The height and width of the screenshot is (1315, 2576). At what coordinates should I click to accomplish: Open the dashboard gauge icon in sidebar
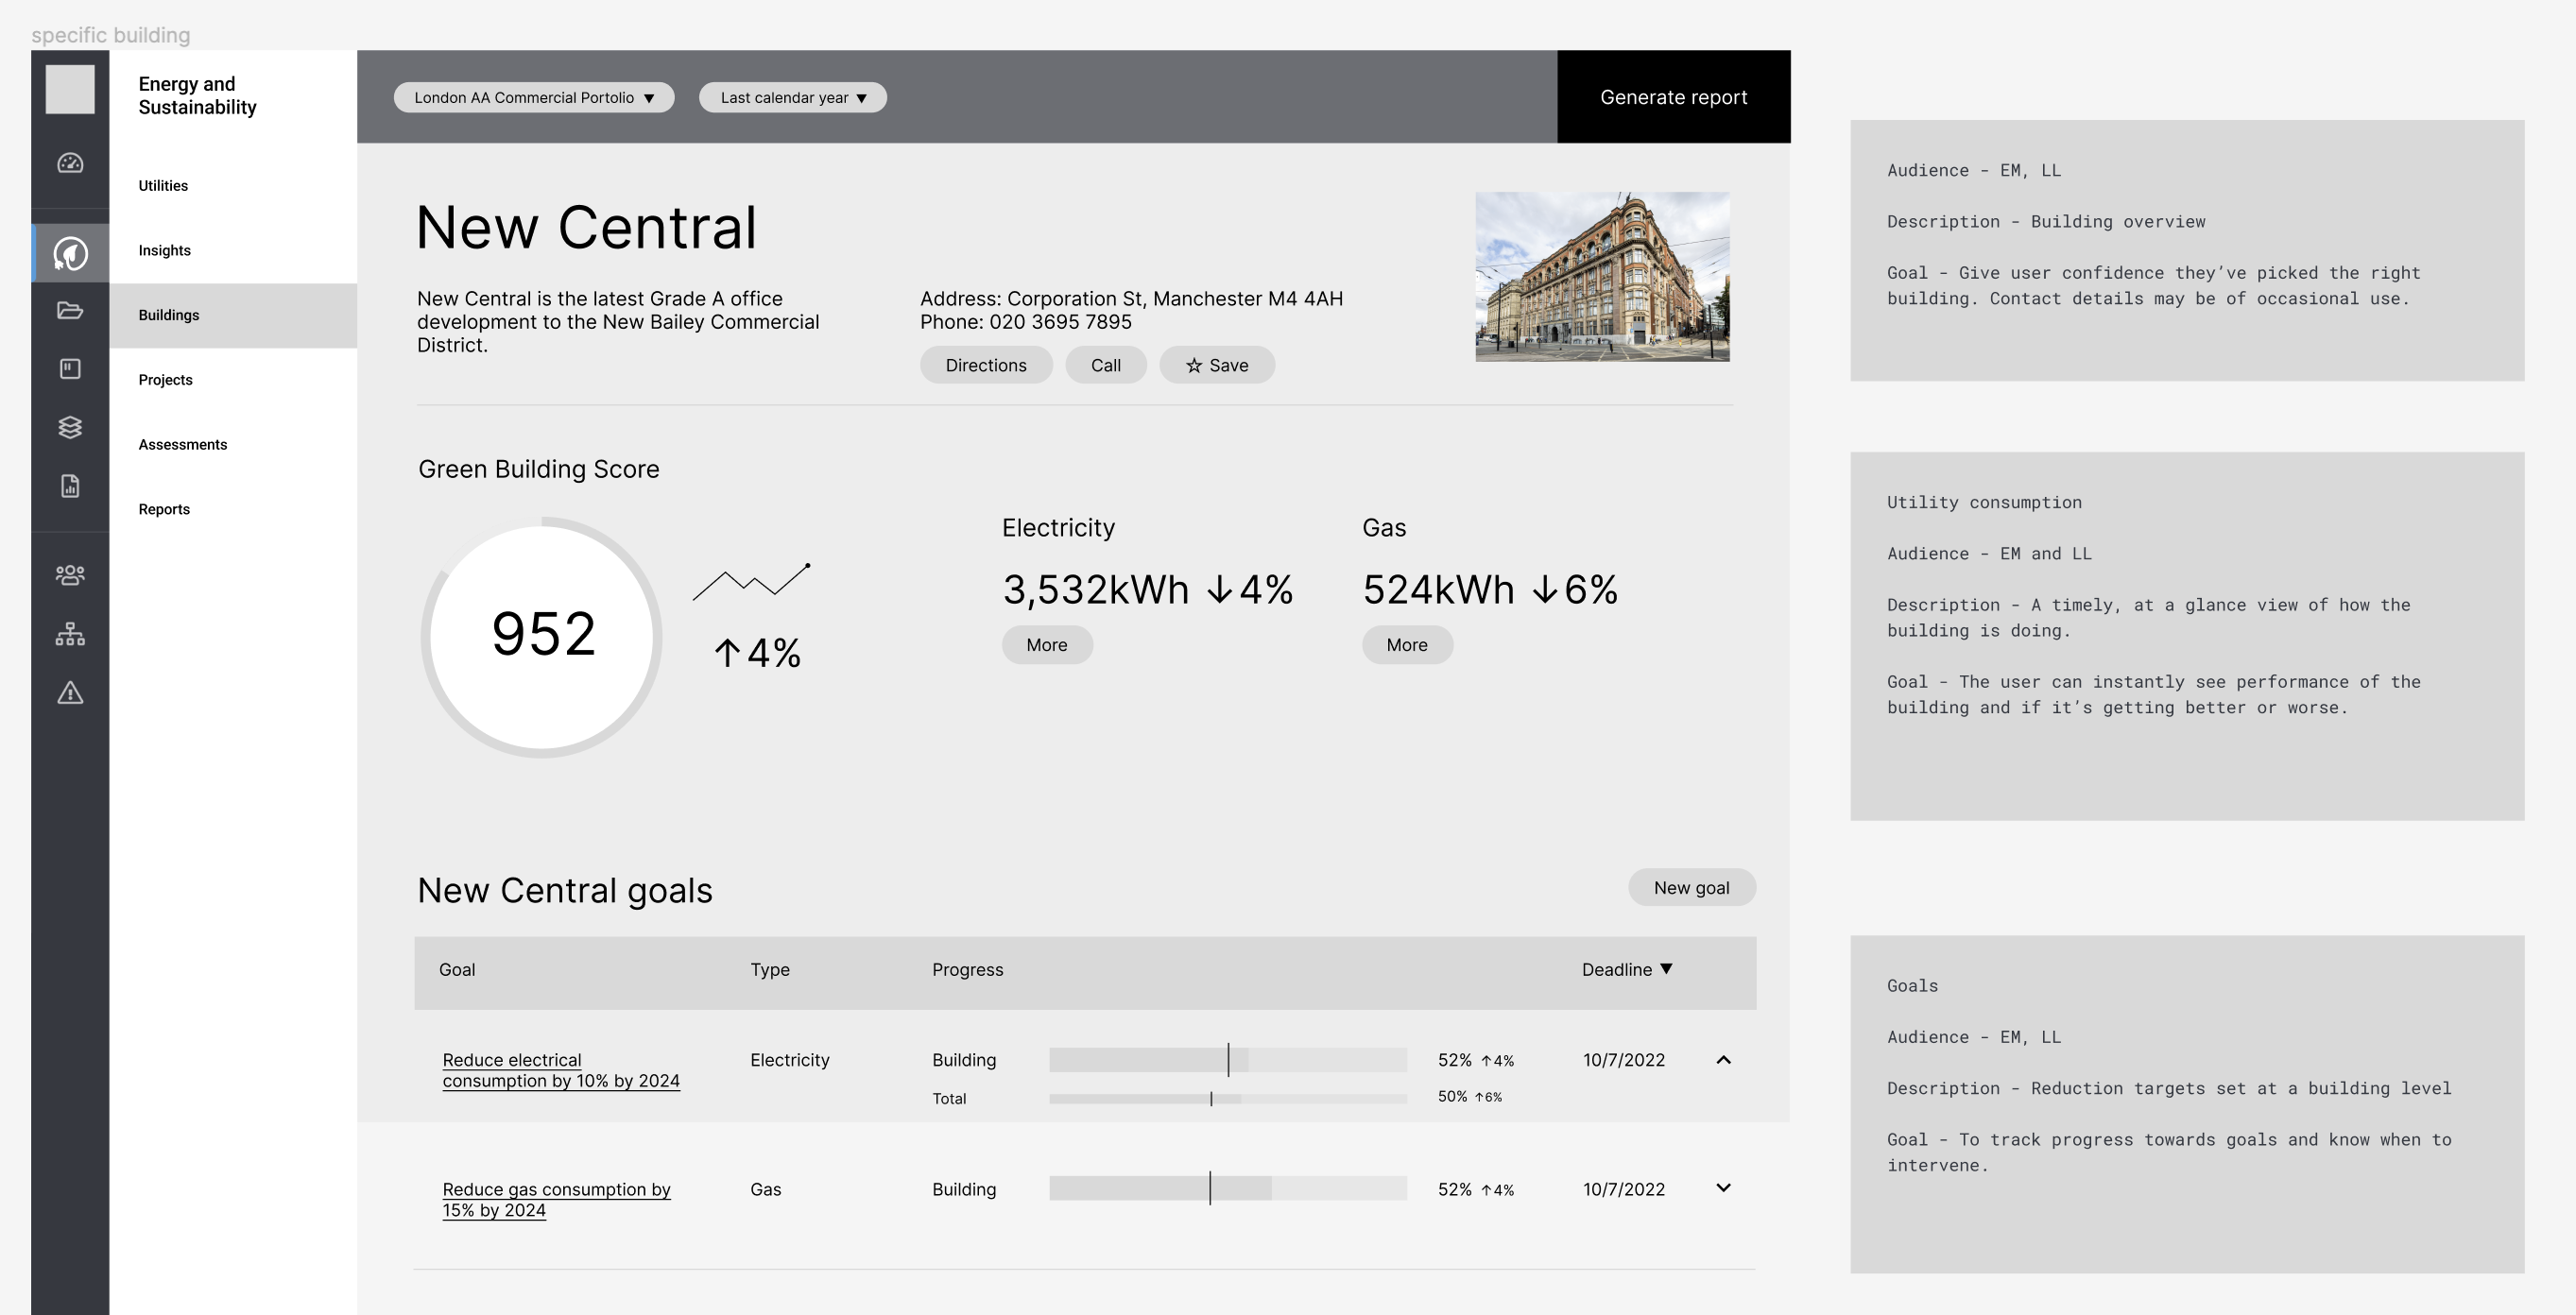coord(70,163)
